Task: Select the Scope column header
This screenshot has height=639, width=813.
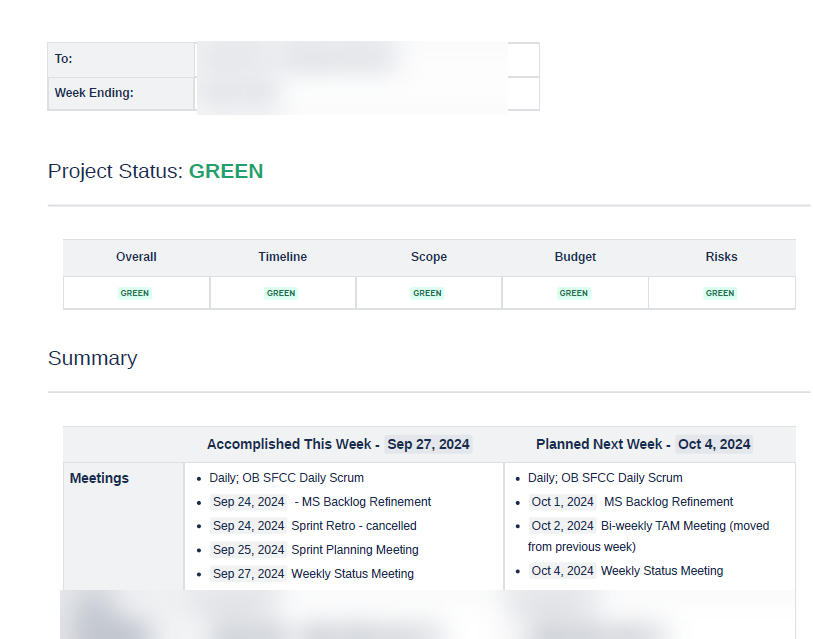Action: [x=429, y=257]
